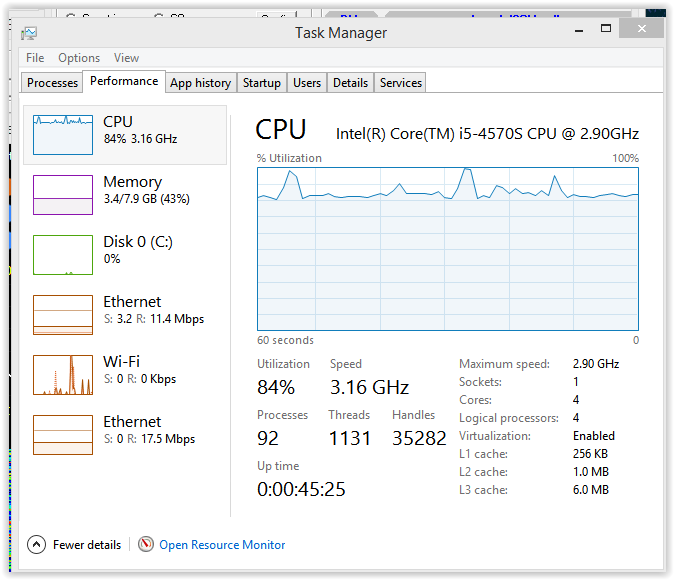Open the View menu

click(126, 58)
